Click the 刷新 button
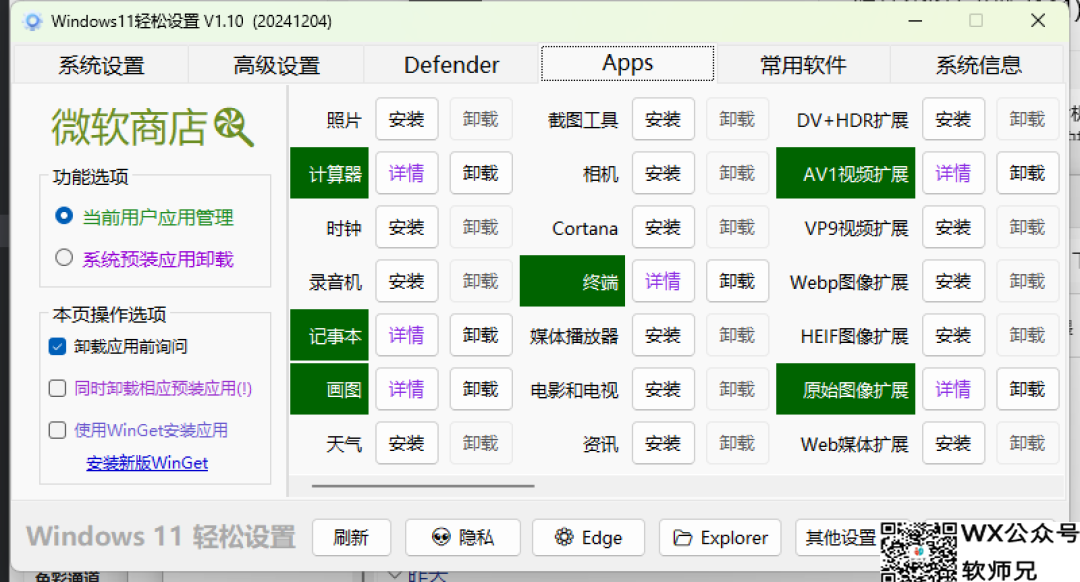1080x582 pixels. point(351,537)
